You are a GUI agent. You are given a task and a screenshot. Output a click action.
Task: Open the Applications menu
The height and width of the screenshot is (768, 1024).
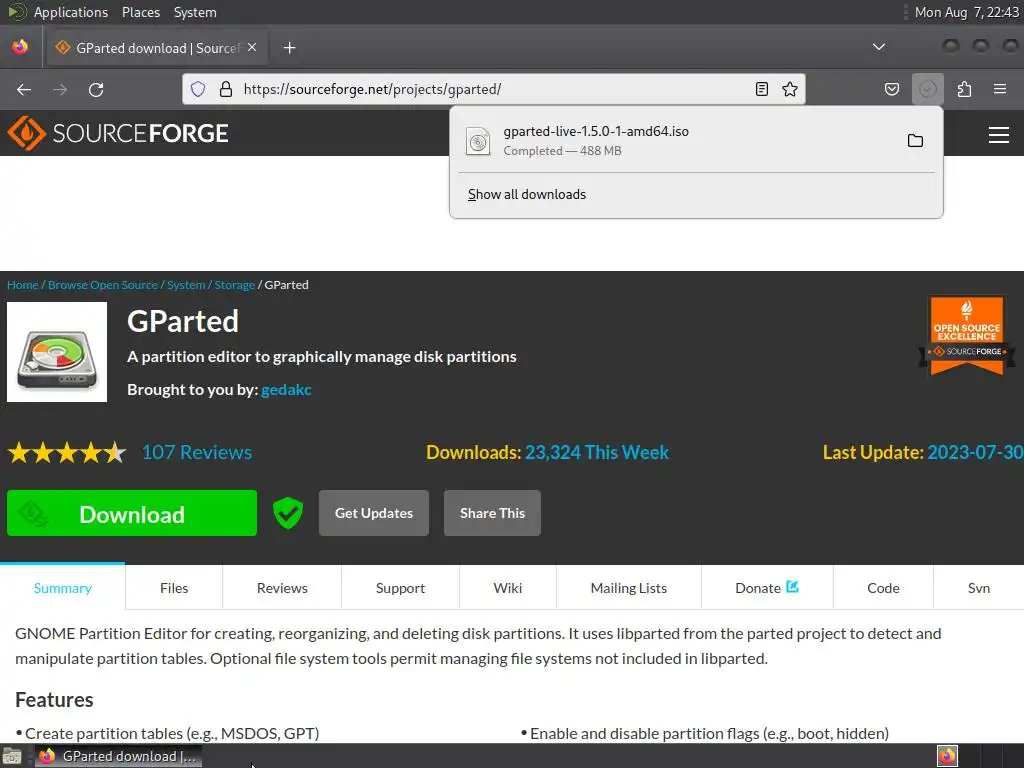coord(71,12)
